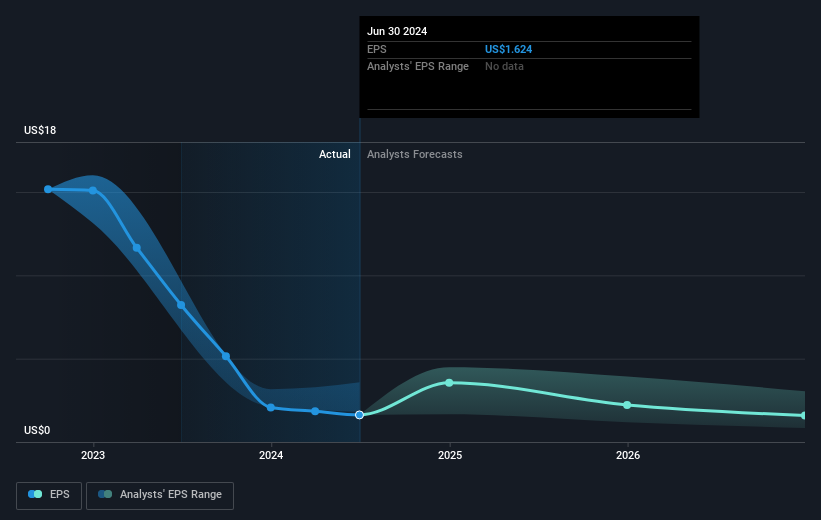Toggle the EPS legend series
Screen dimensions: 821x520
point(49,495)
